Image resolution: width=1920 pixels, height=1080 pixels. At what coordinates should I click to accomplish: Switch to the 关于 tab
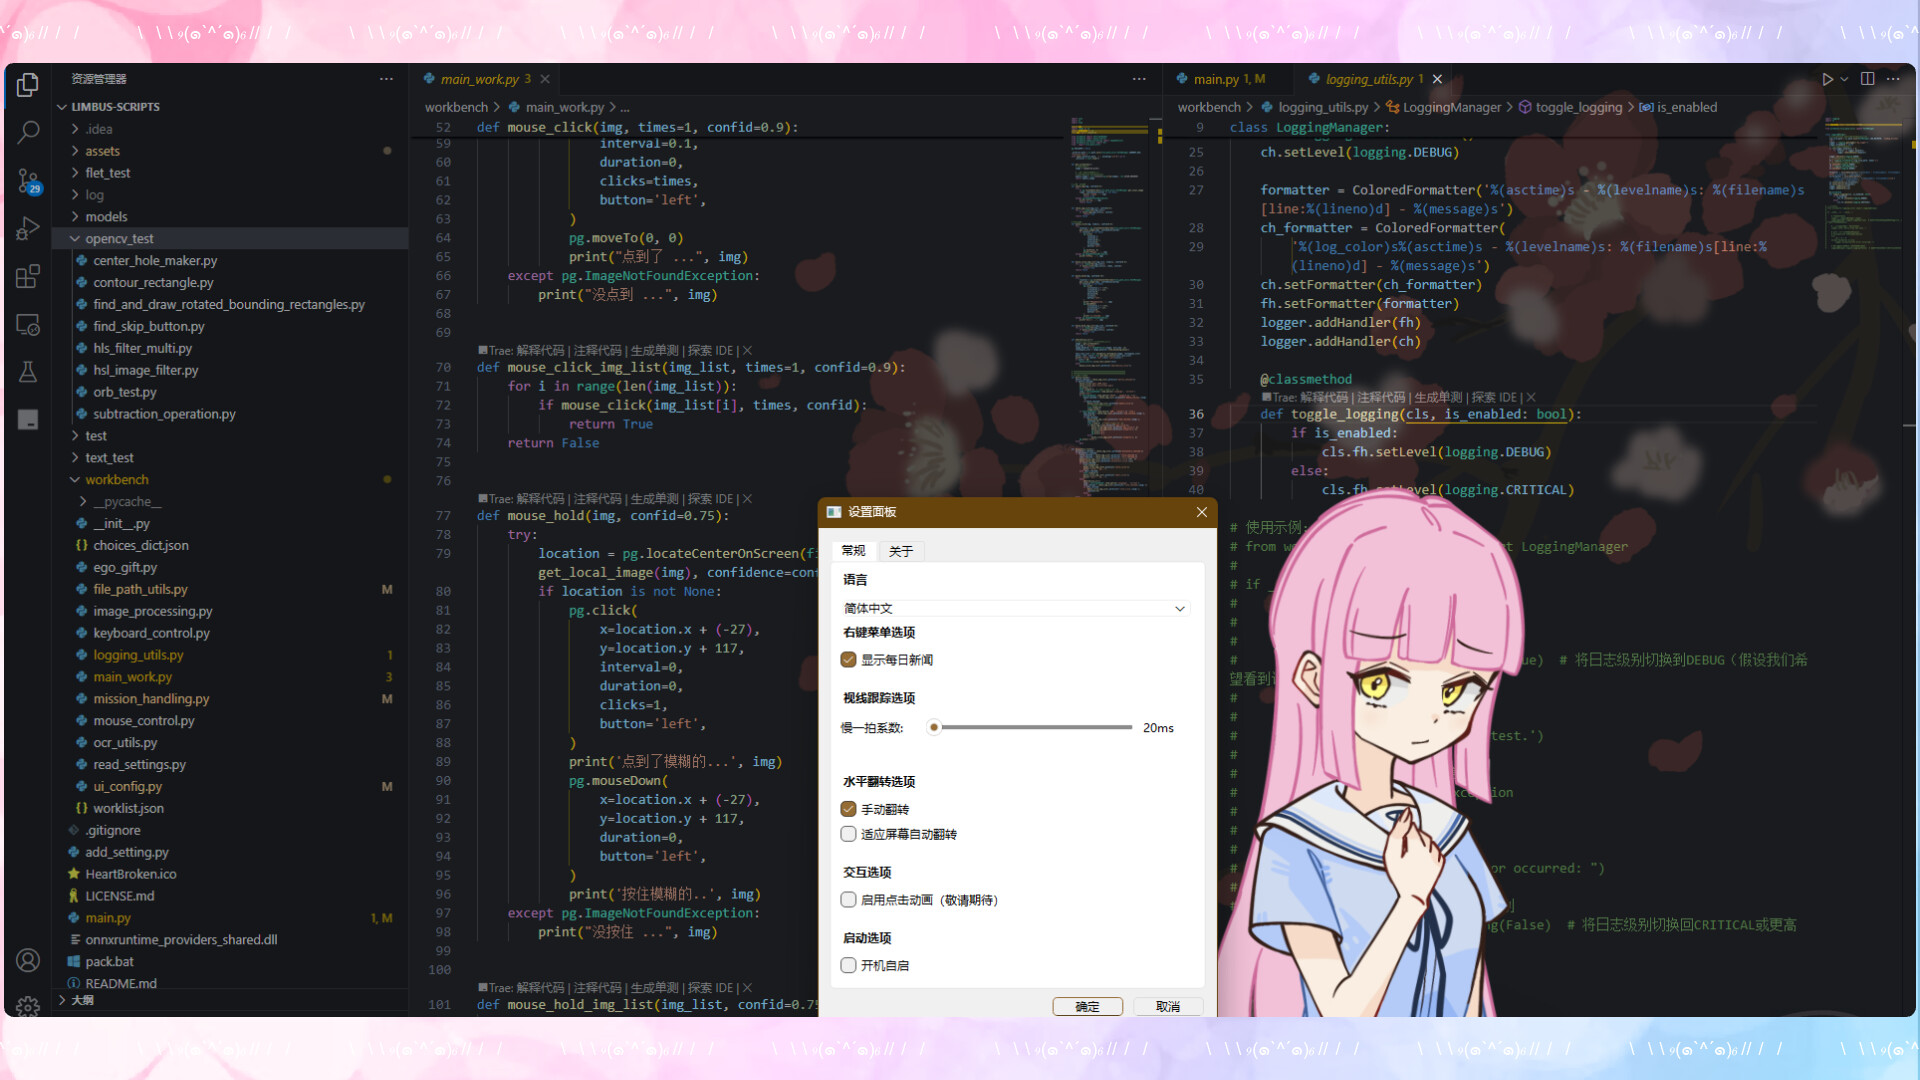point(901,551)
